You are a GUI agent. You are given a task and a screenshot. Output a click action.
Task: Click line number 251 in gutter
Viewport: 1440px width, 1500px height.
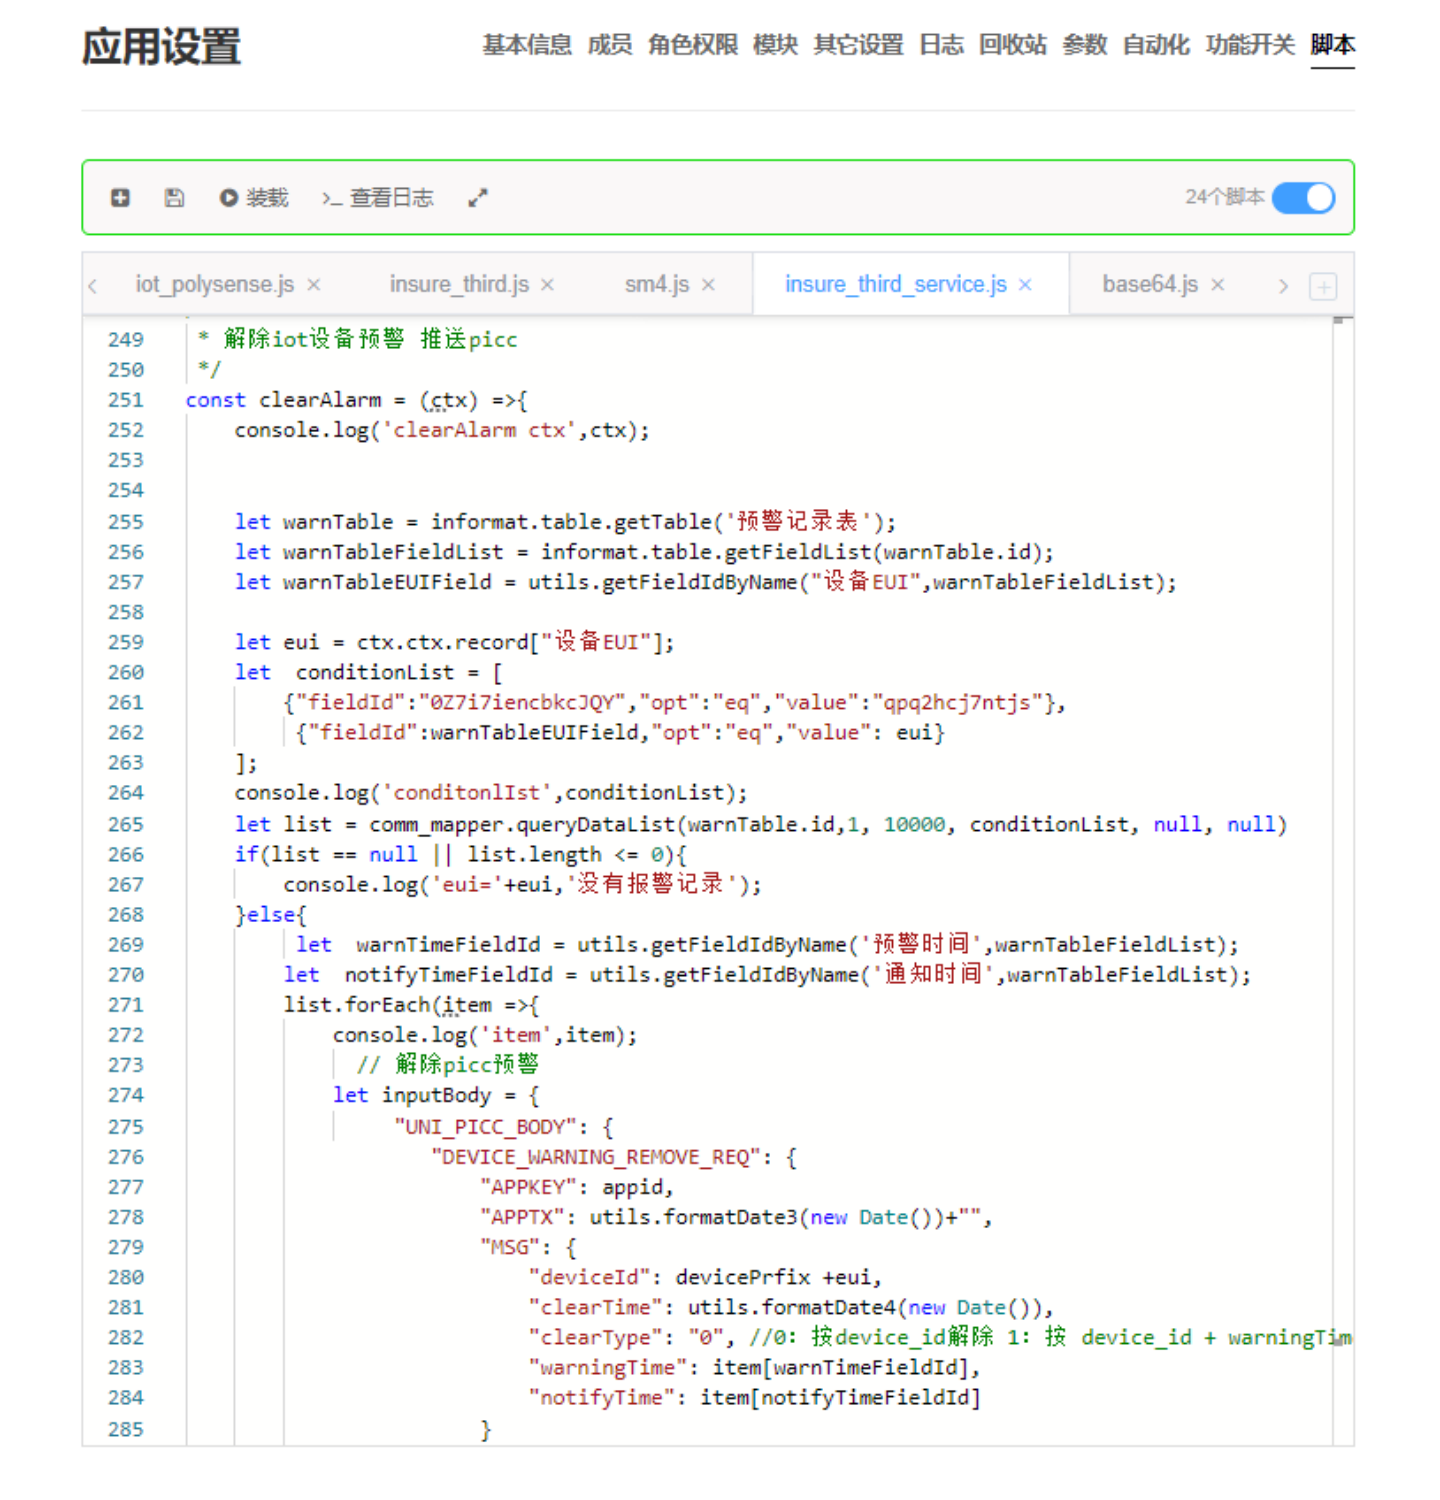point(126,400)
